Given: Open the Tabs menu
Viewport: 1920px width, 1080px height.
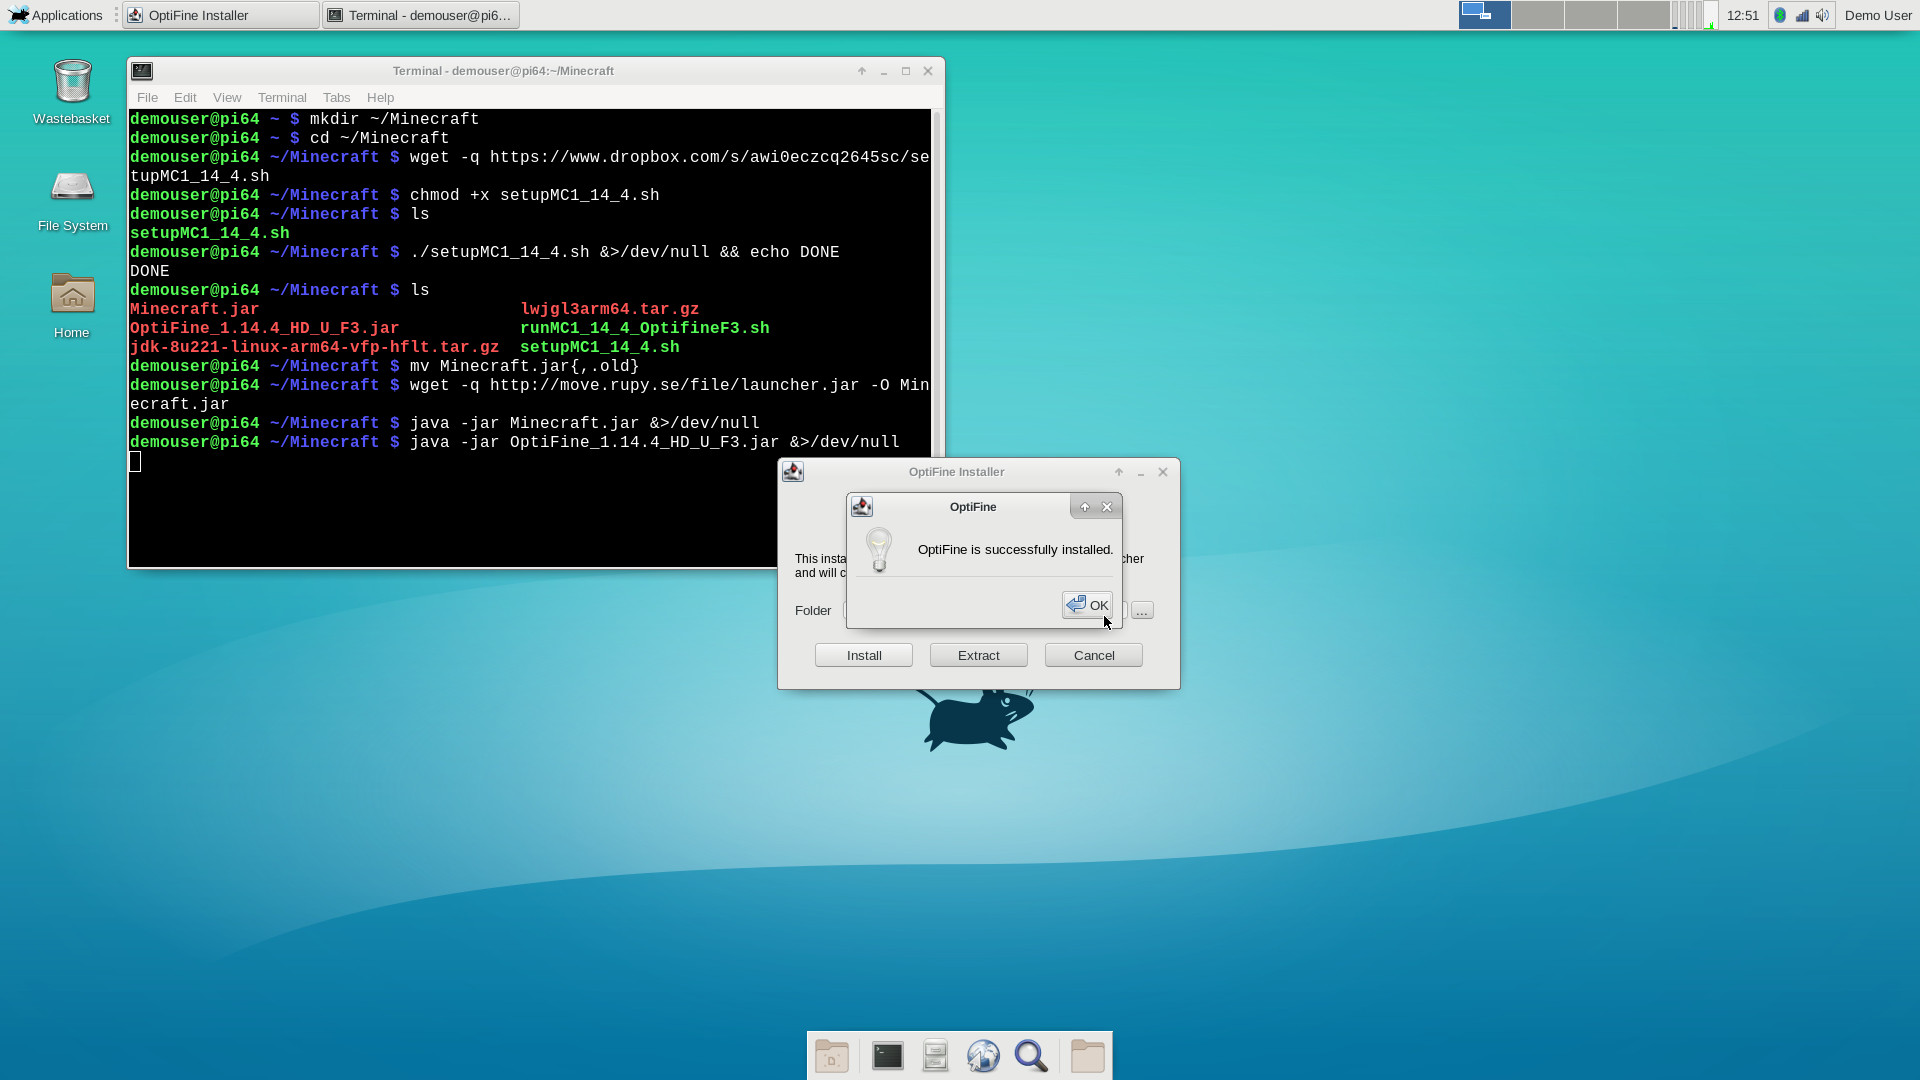Looking at the screenshot, I should [x=336, y=97].
